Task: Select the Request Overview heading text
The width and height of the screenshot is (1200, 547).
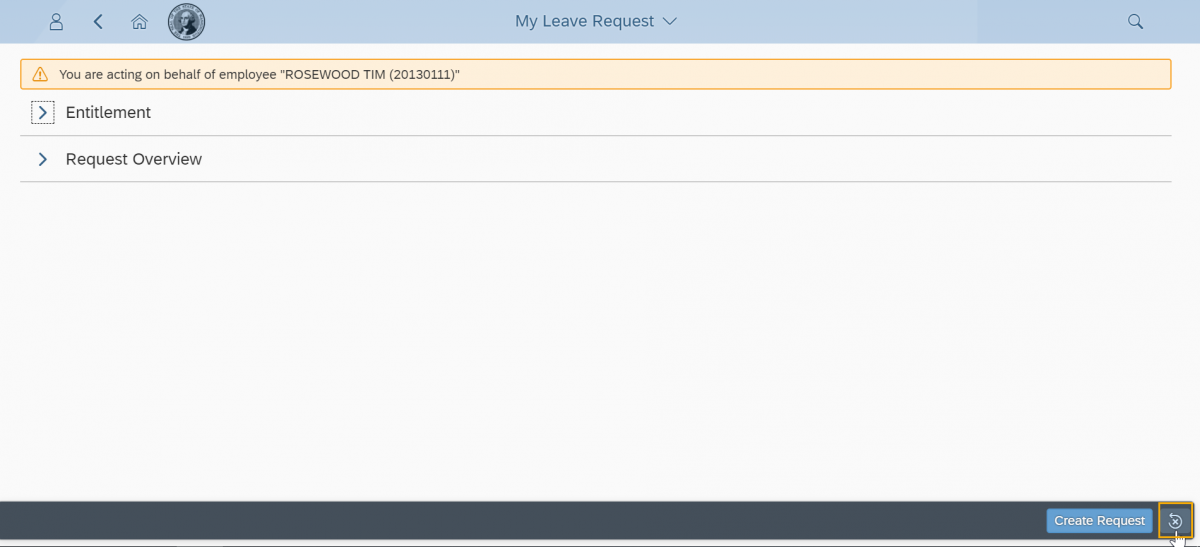Action: (133, 160)
